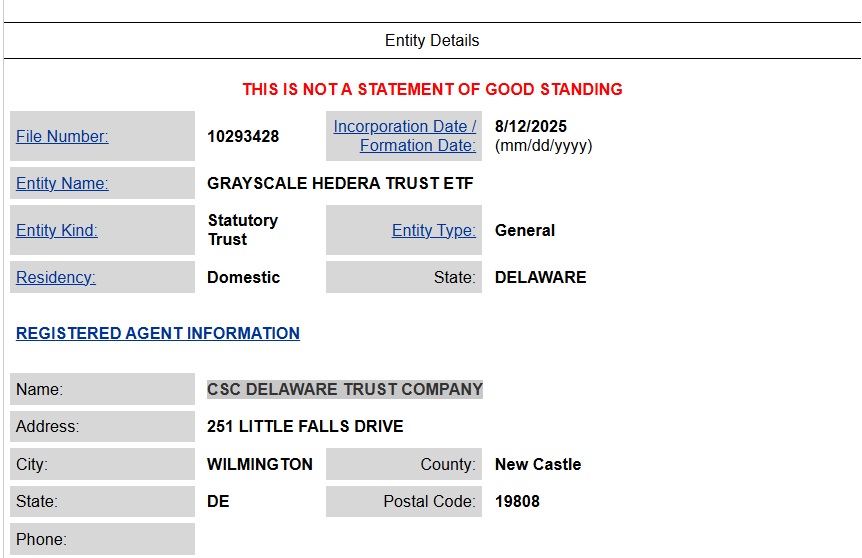The image size is (862, 558).
Task: Click the General entity type value
Action: click(525, 230)
